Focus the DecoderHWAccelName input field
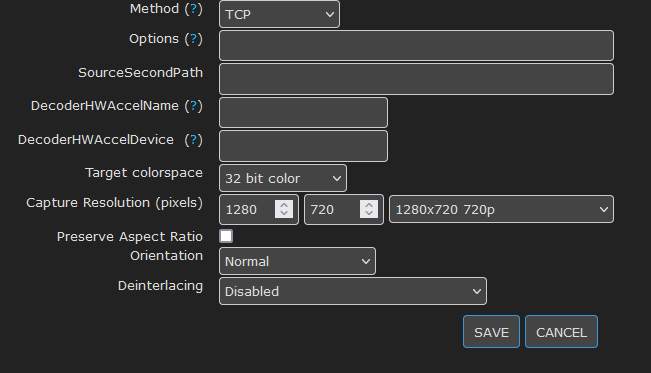Viewport: 651px width, 373px height. pos(303,113)
